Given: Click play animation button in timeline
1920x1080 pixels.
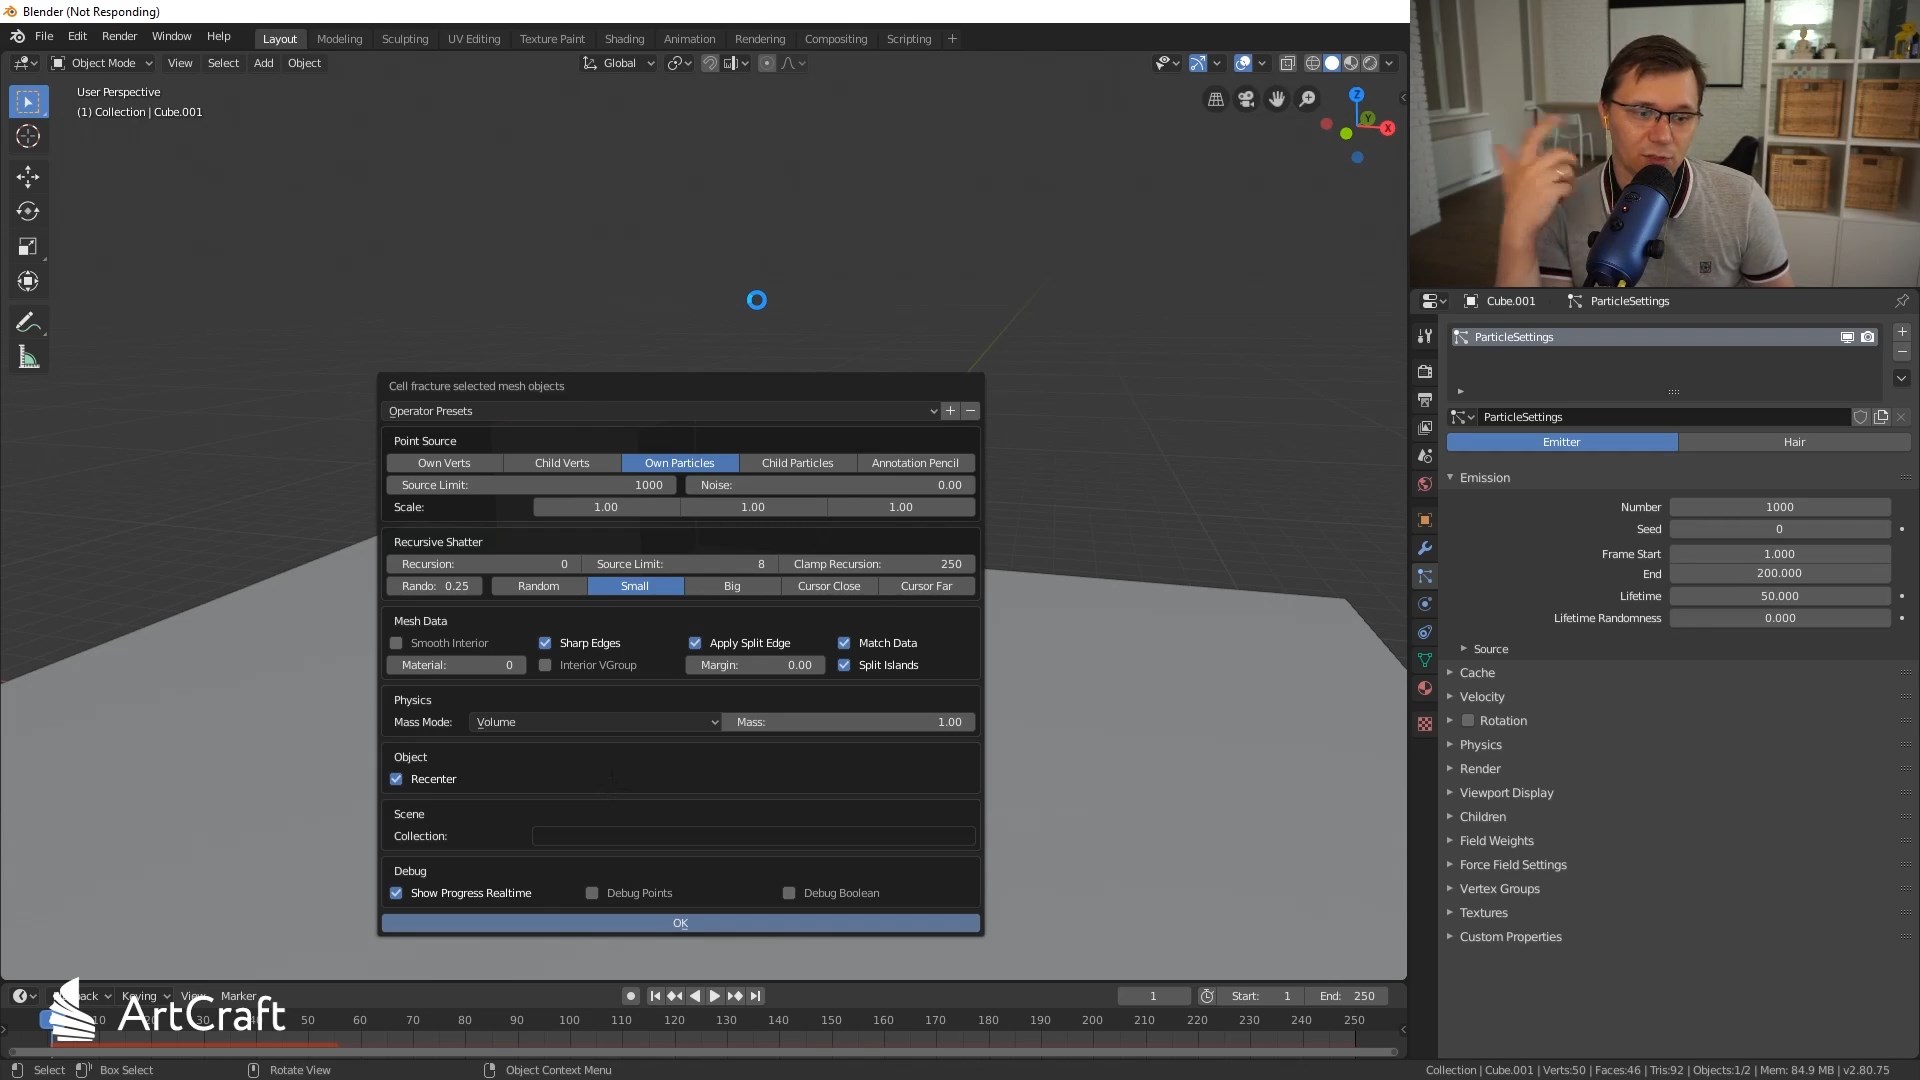Looking at the screenshot, I should coord(714,996).
